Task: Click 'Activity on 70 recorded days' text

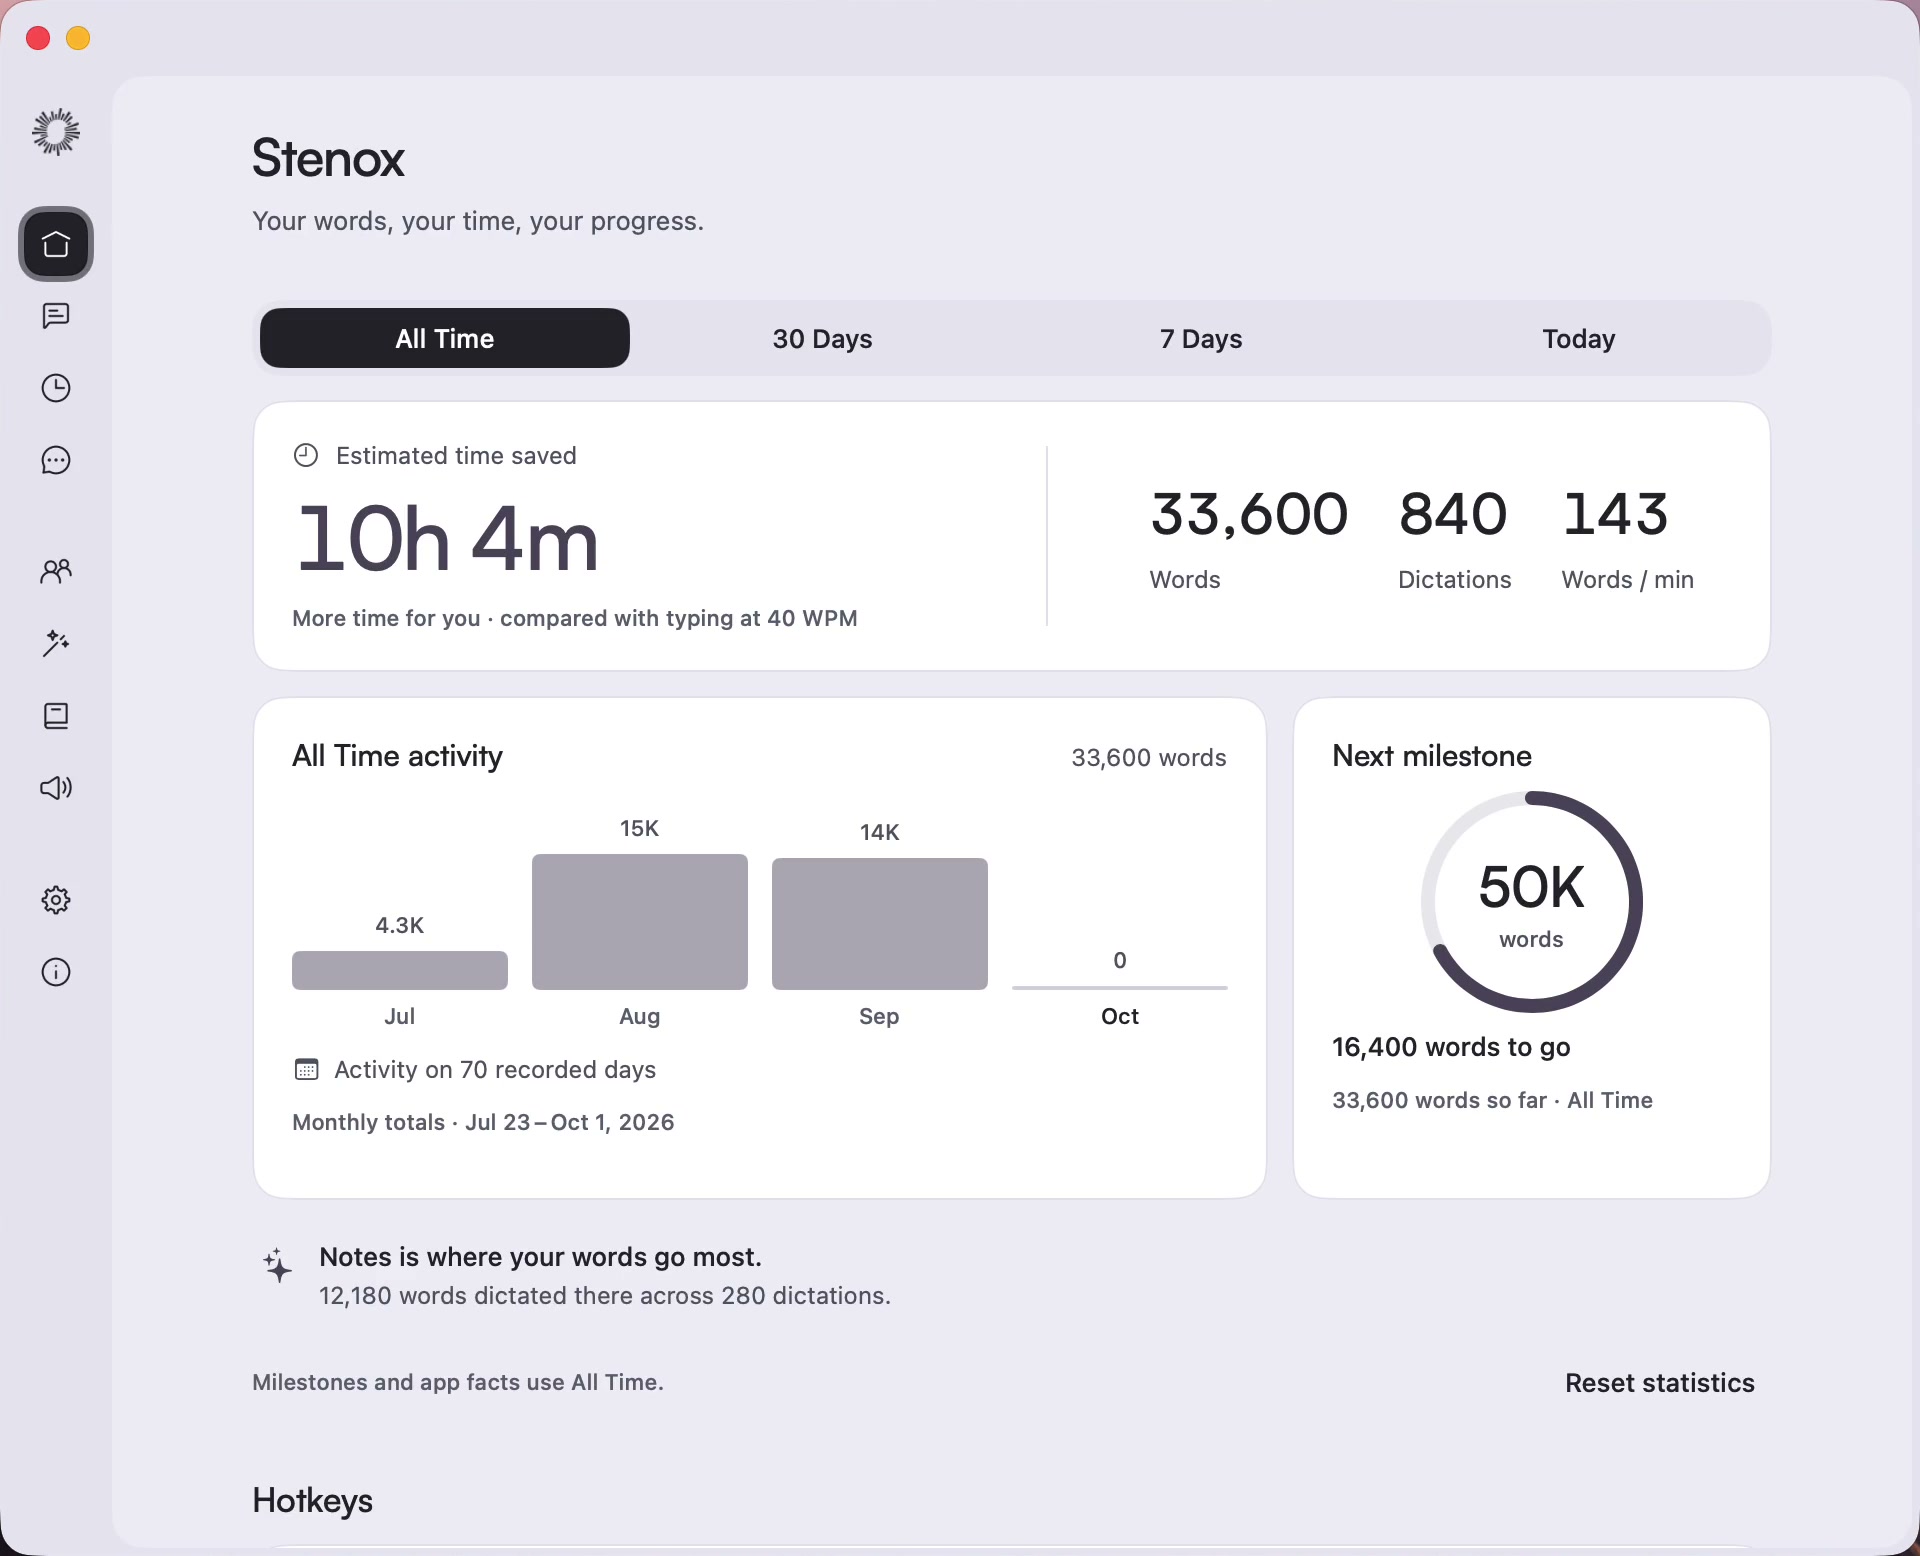Action: tap(495, 1069)
